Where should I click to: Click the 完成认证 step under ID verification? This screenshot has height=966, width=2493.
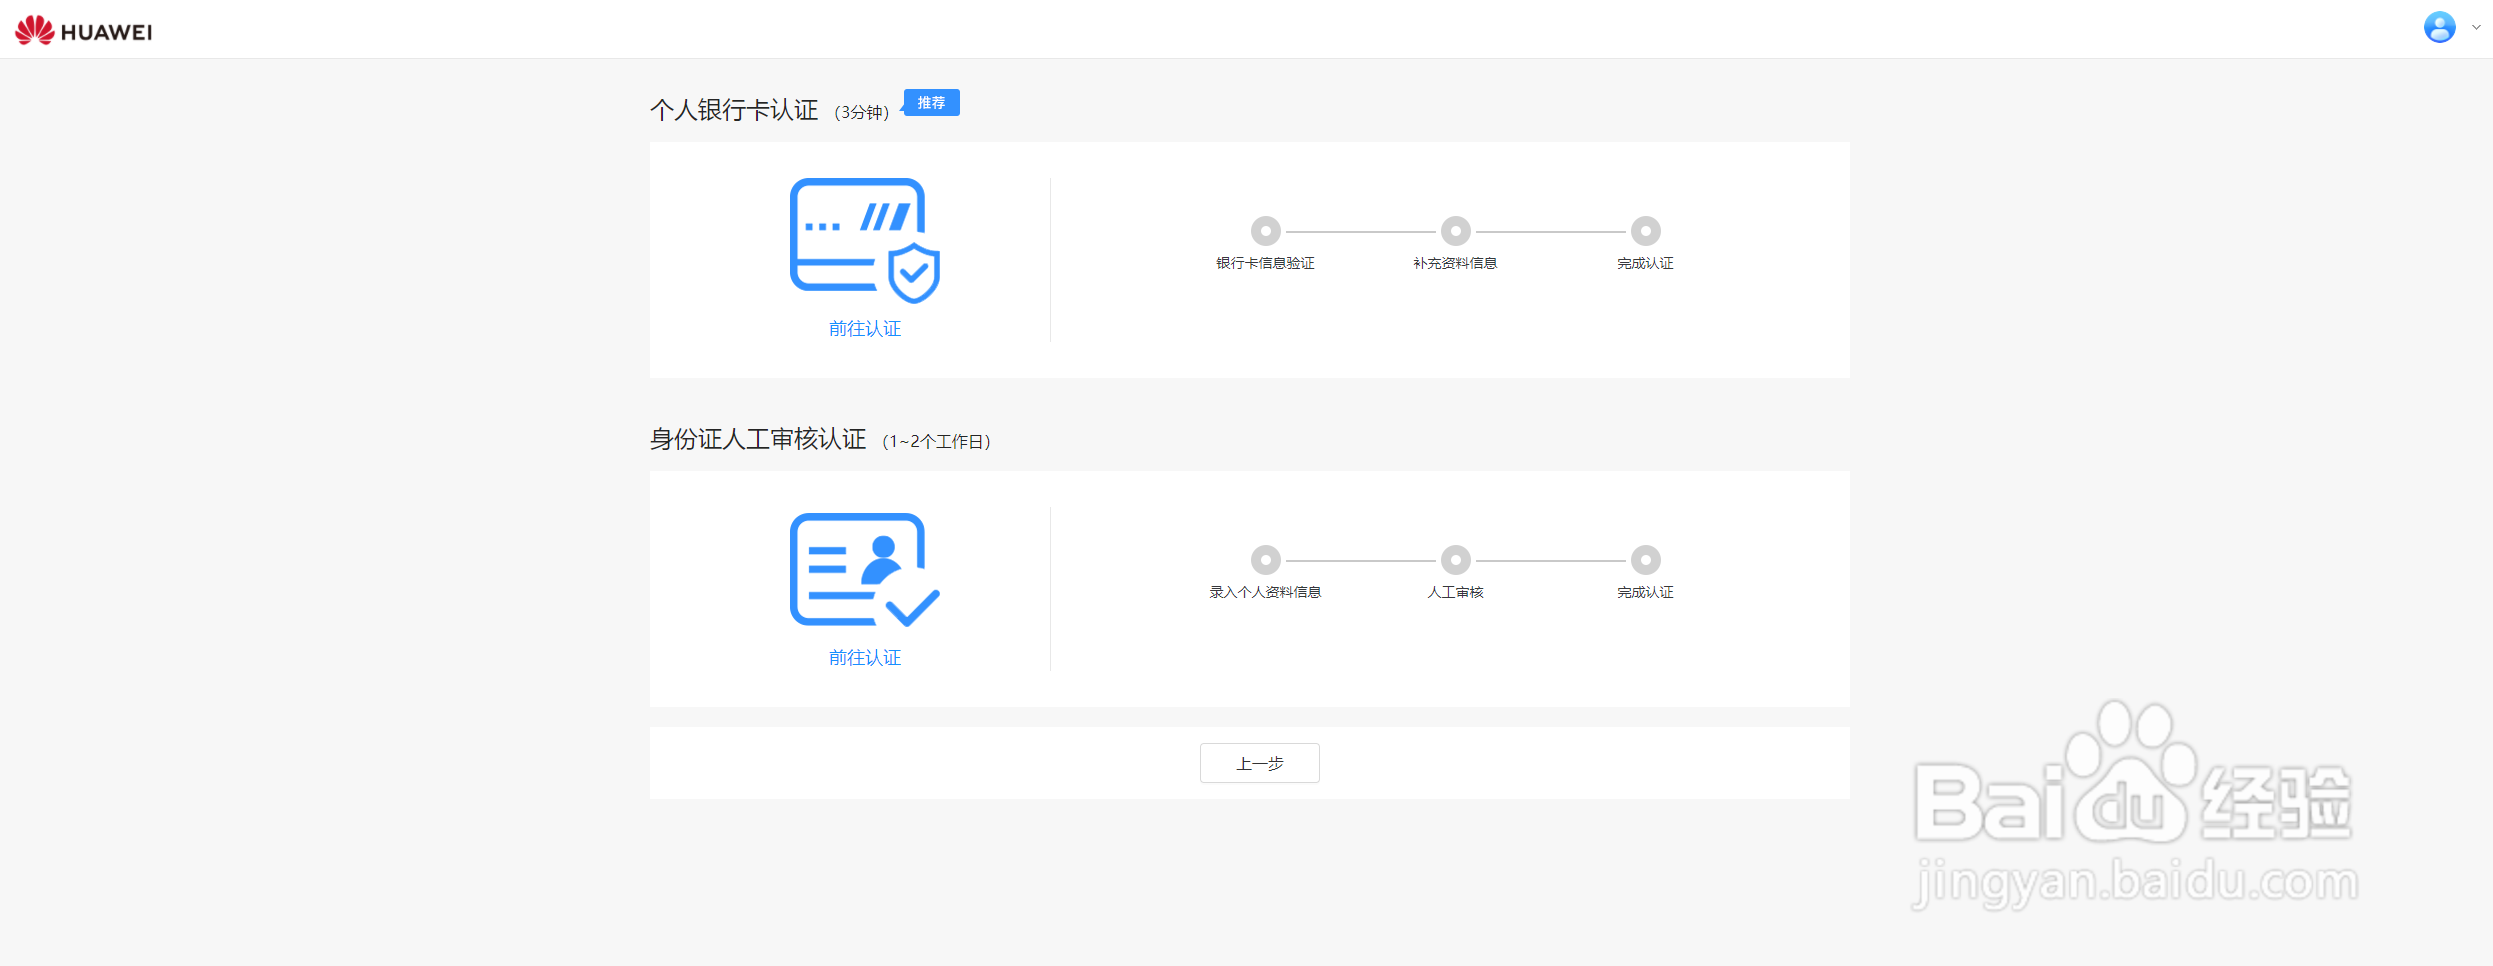tap(1645, 559)
